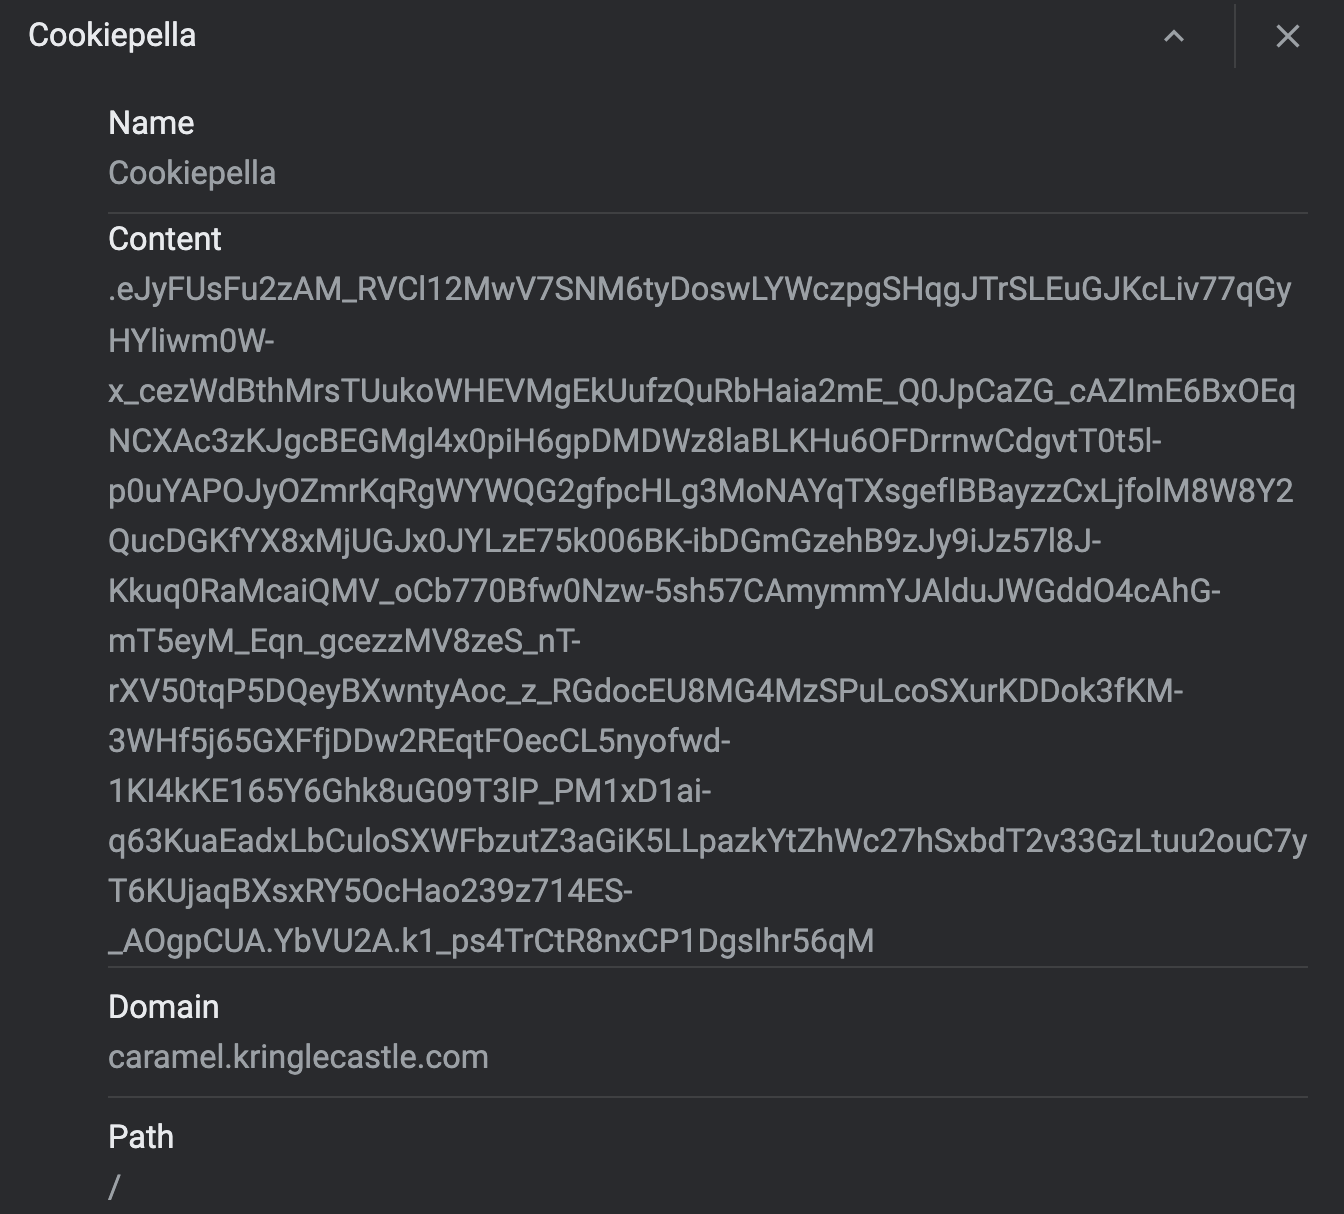
Task: Click the Path field label
Action: 141,1137
